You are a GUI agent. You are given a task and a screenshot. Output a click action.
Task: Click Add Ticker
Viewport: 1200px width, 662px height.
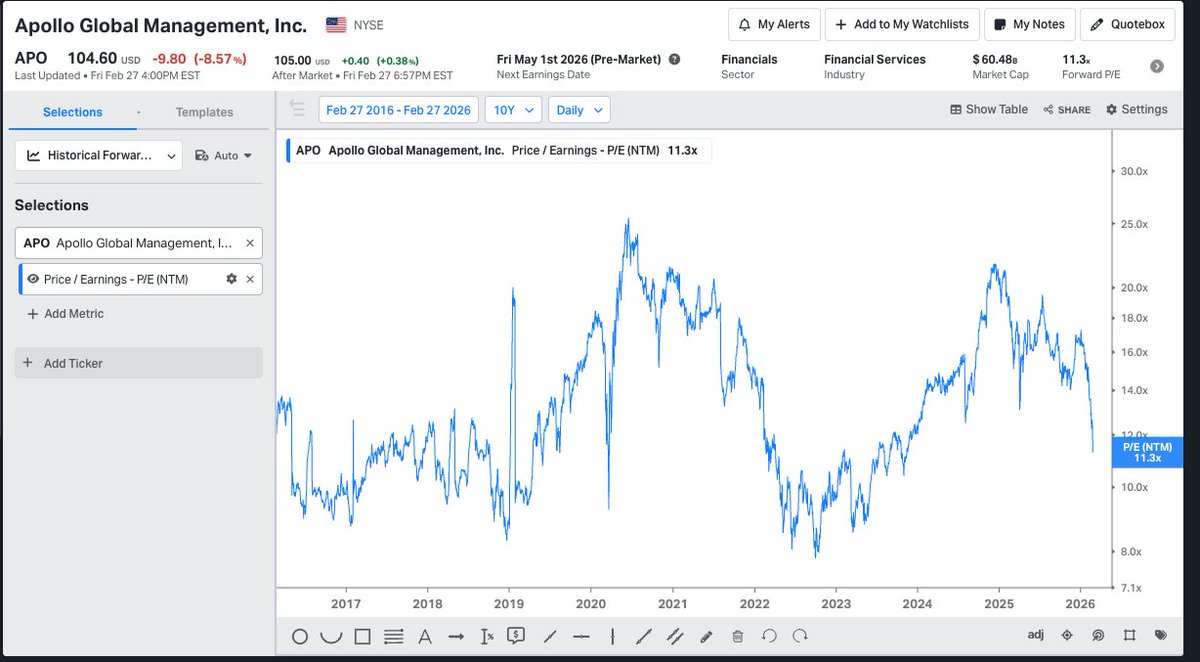pyautogui.click(x=138, y=363)
